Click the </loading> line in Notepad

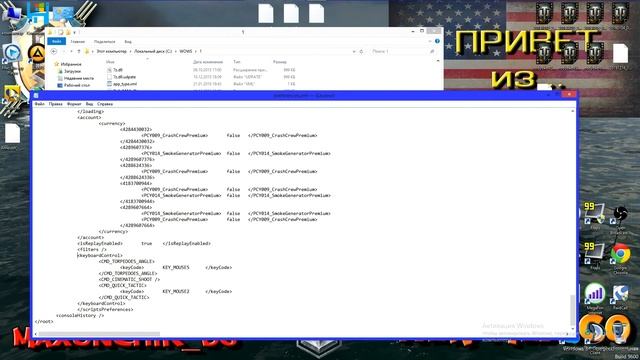[x=91, y=111]
